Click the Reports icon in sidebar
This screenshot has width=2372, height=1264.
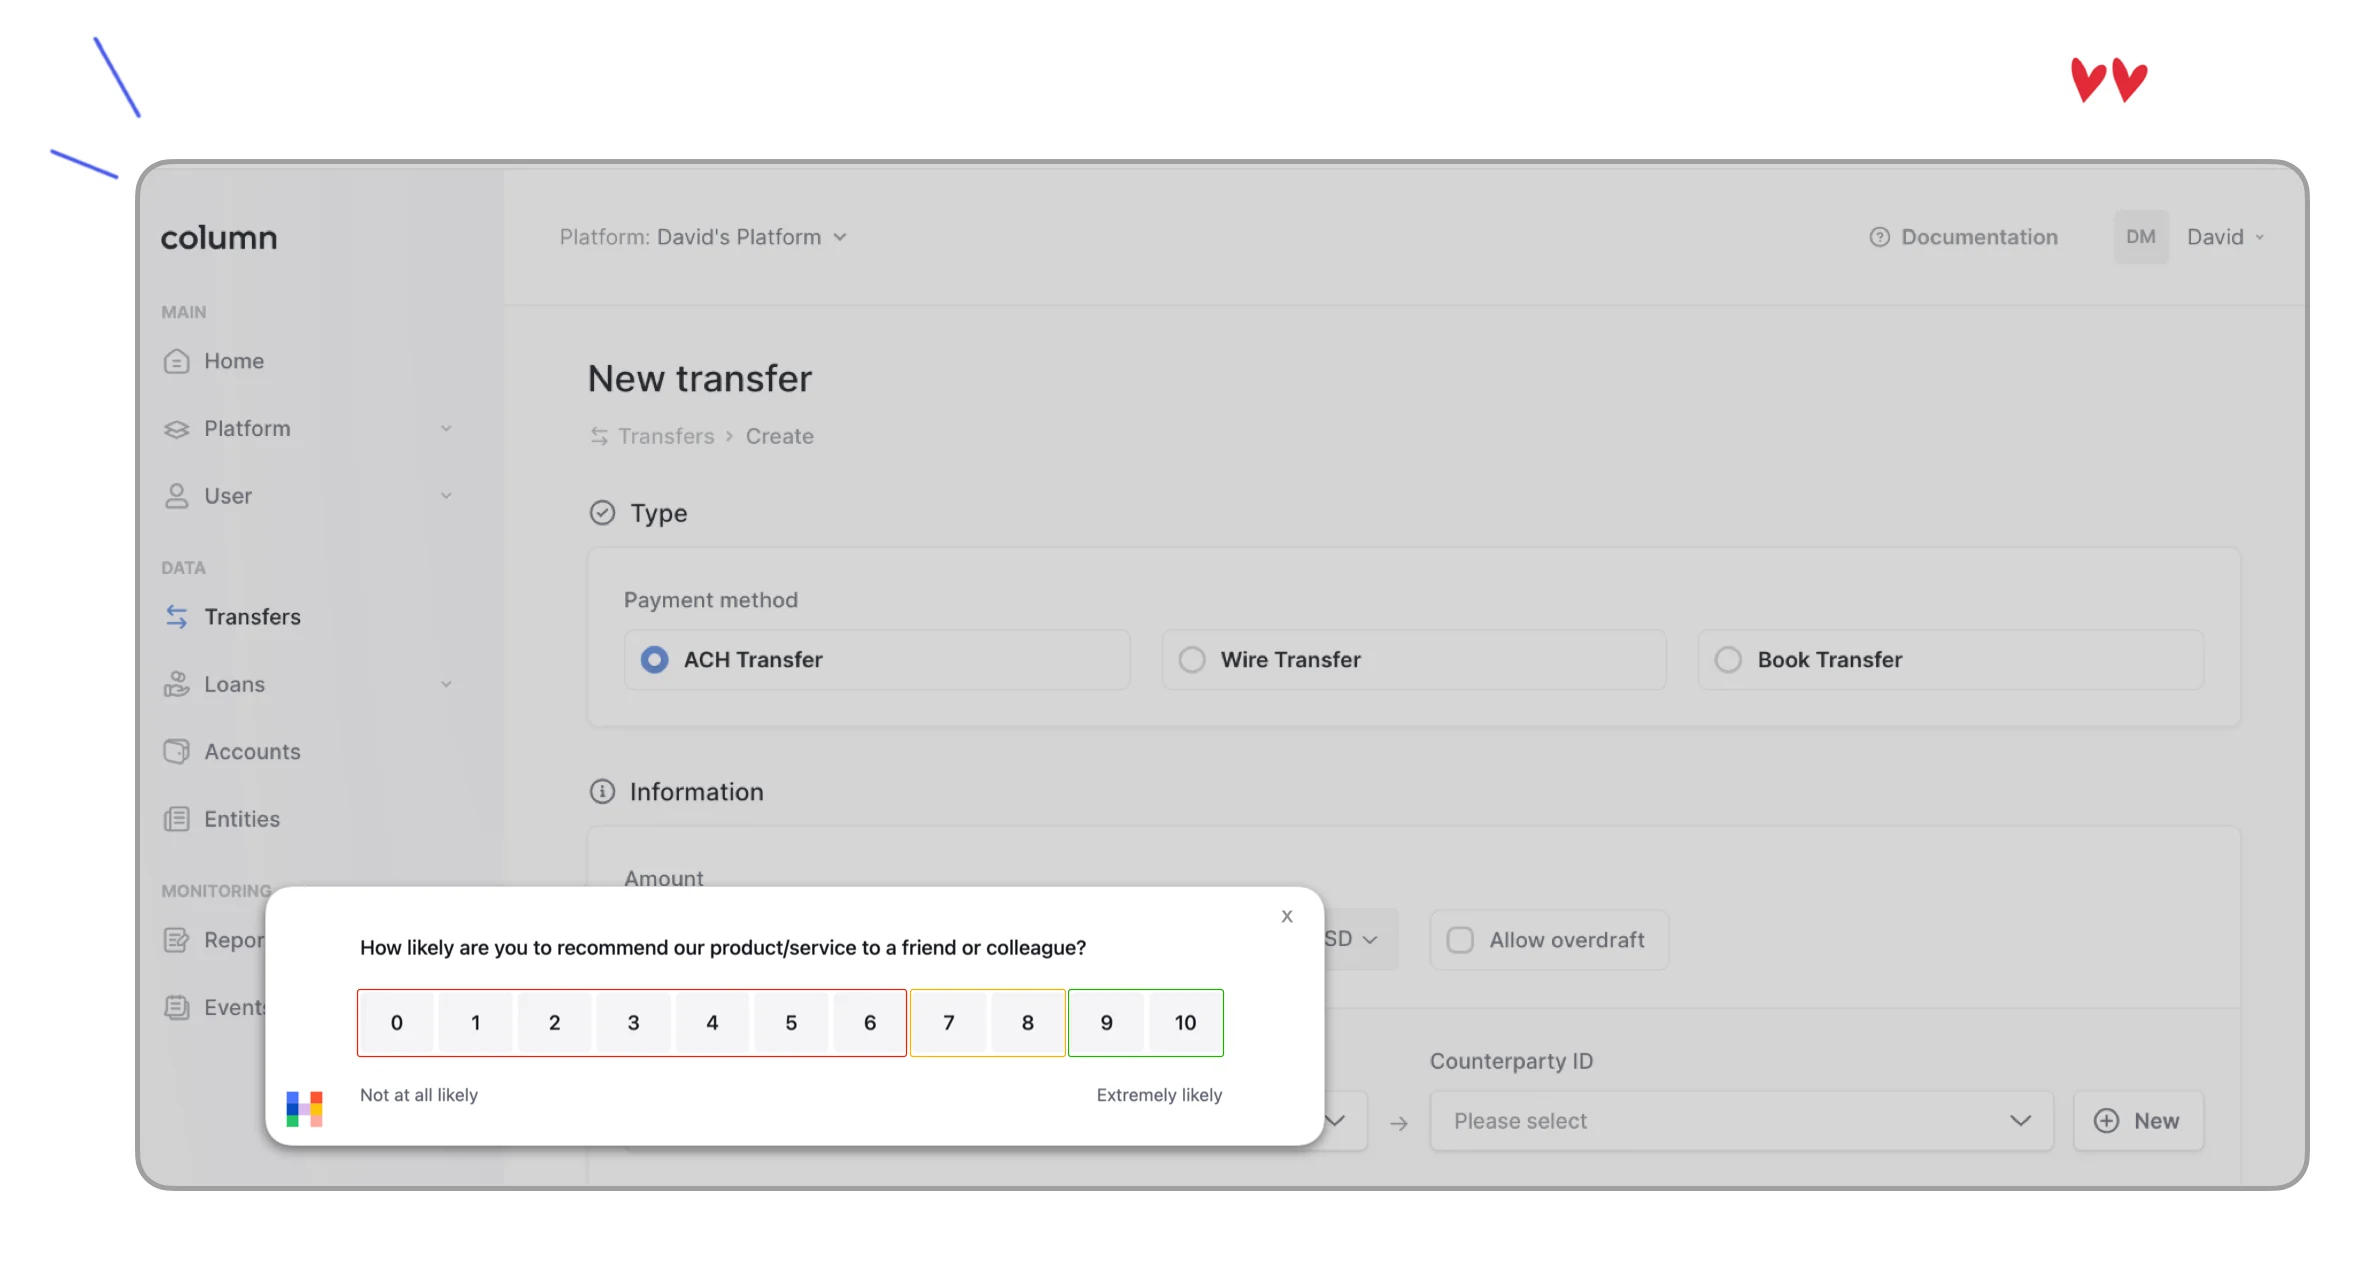coord(176,940)
